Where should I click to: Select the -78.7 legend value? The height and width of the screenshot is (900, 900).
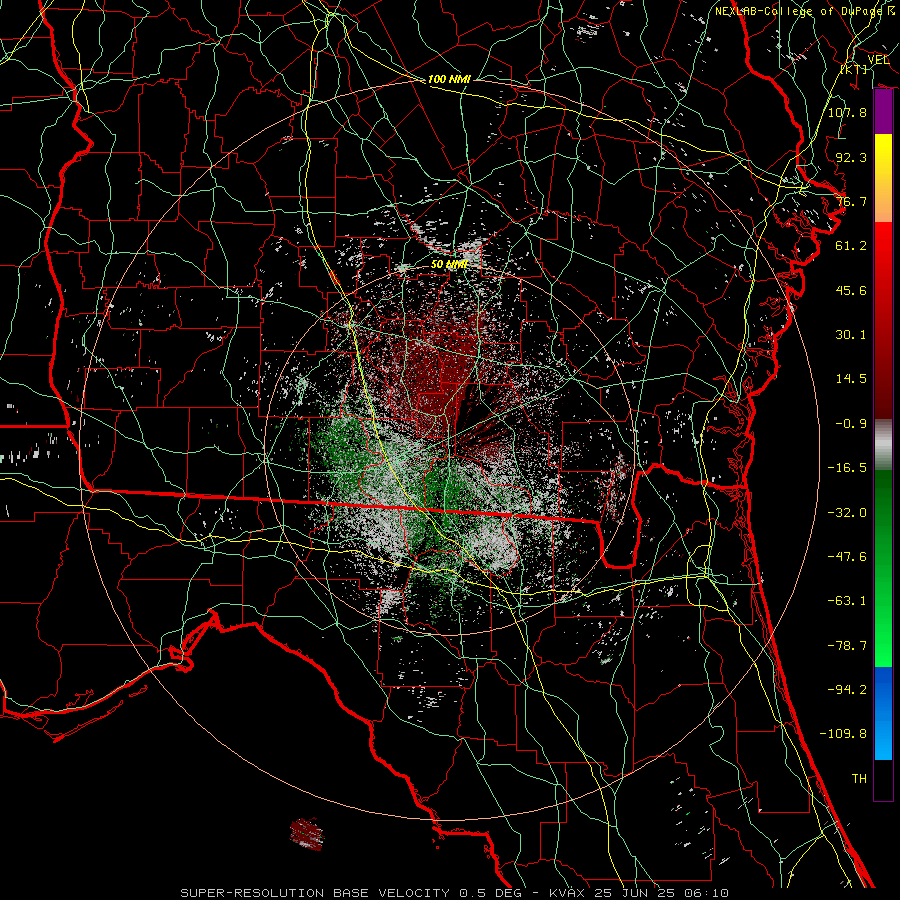(847, 645)
